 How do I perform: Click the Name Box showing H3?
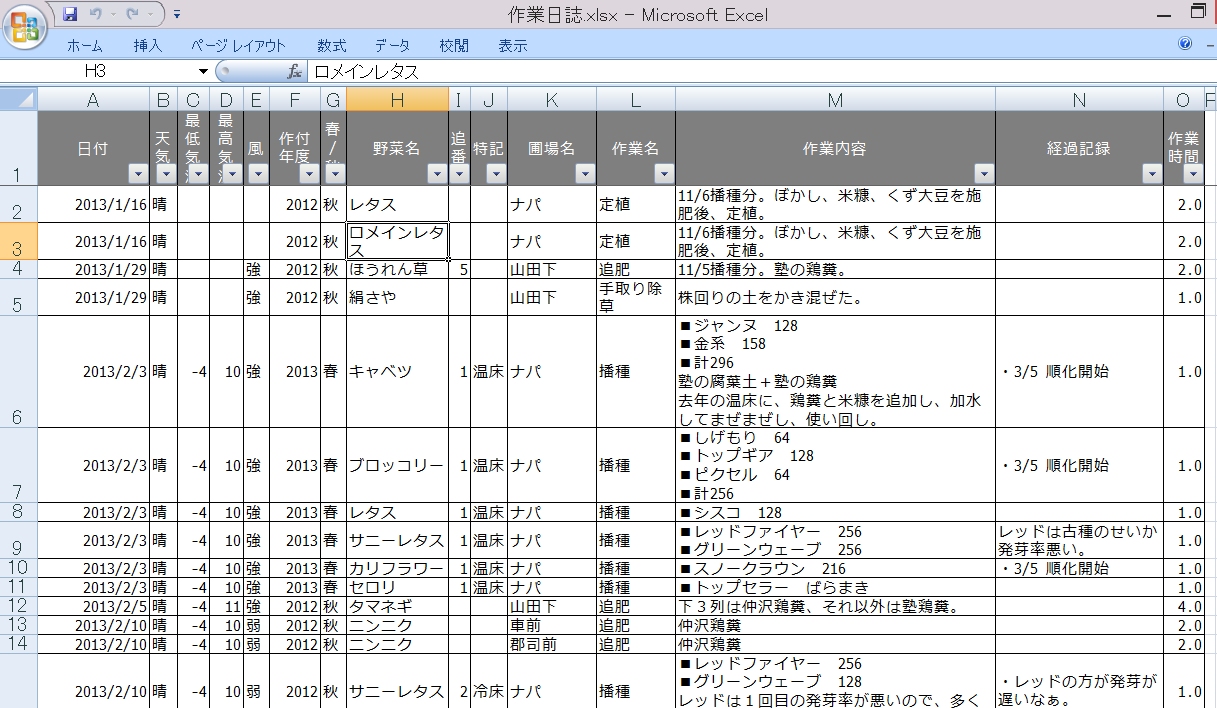96,72
